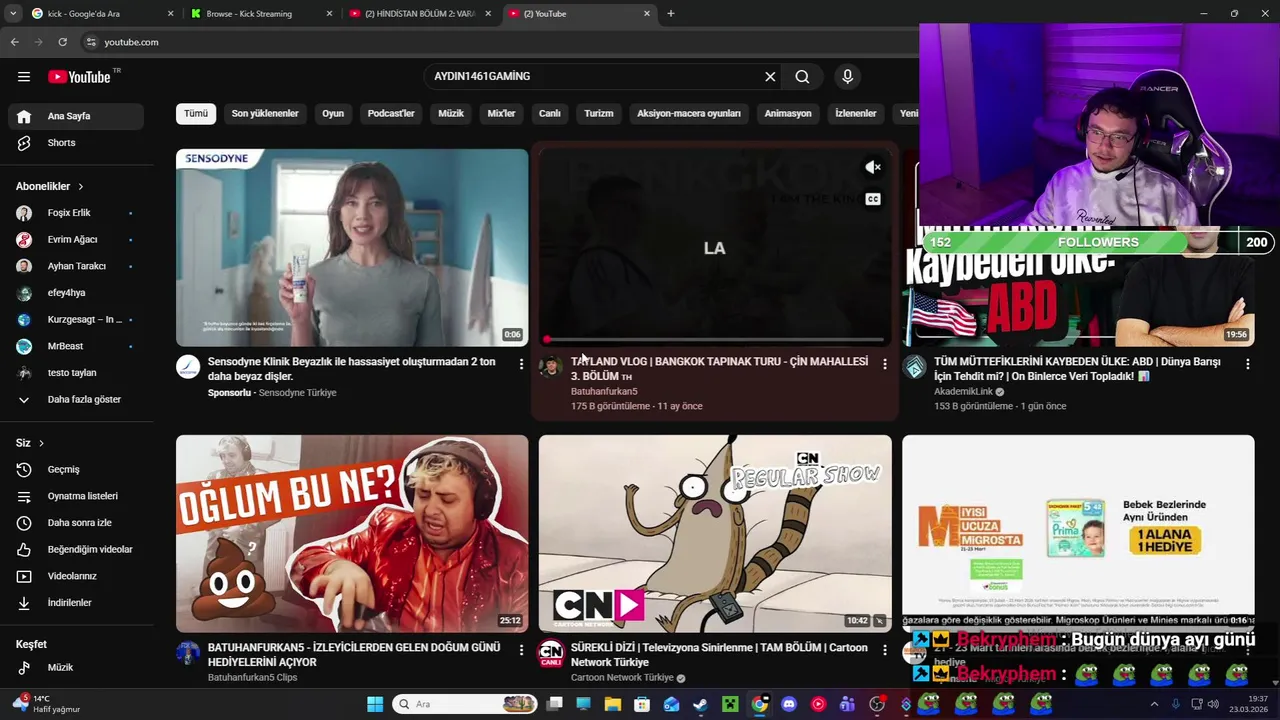Image resolution: width=1280 pixels, height=720 pixels.
Task: Open Daha sonra izle list
Action: pos(76,523)
